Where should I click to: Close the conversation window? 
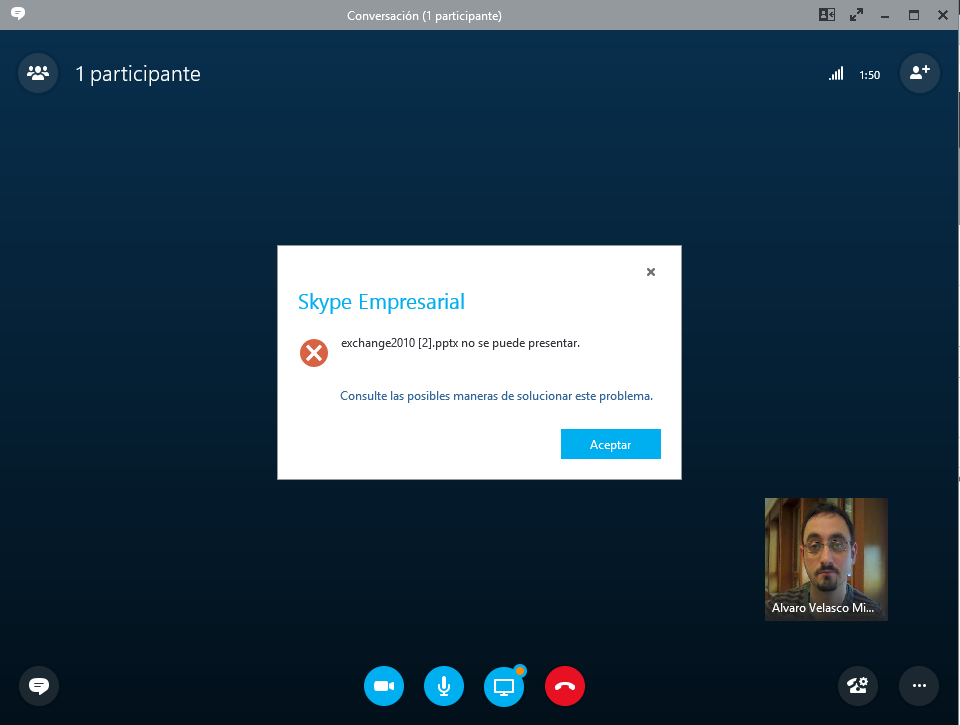[x=943, y=15]
